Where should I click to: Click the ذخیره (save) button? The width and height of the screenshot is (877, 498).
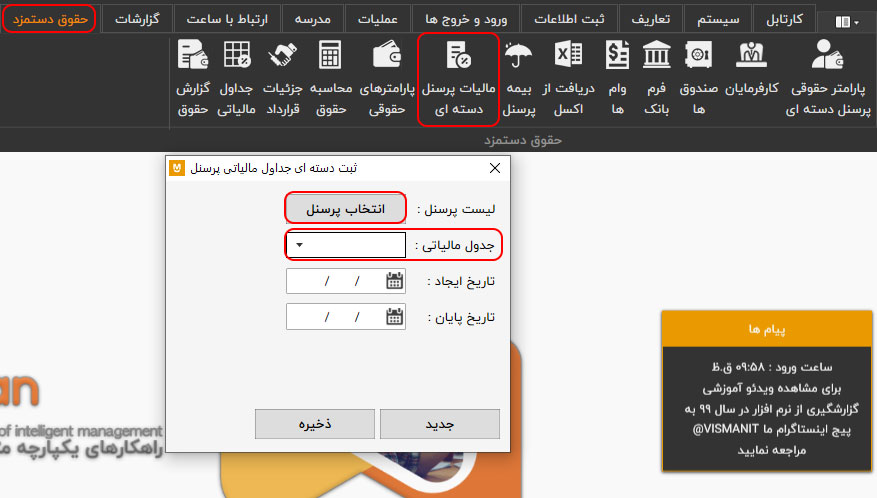pyautogui.click(x=315, y=424)
